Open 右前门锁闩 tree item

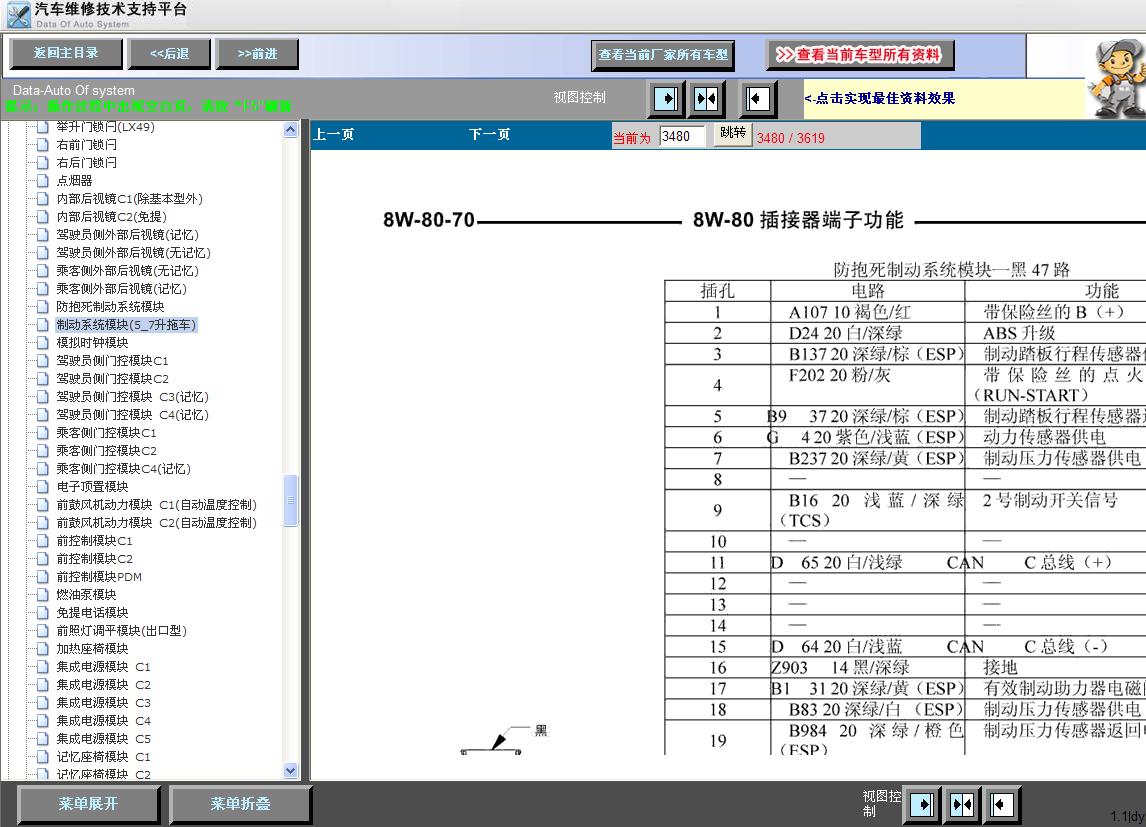click(86, 145)
